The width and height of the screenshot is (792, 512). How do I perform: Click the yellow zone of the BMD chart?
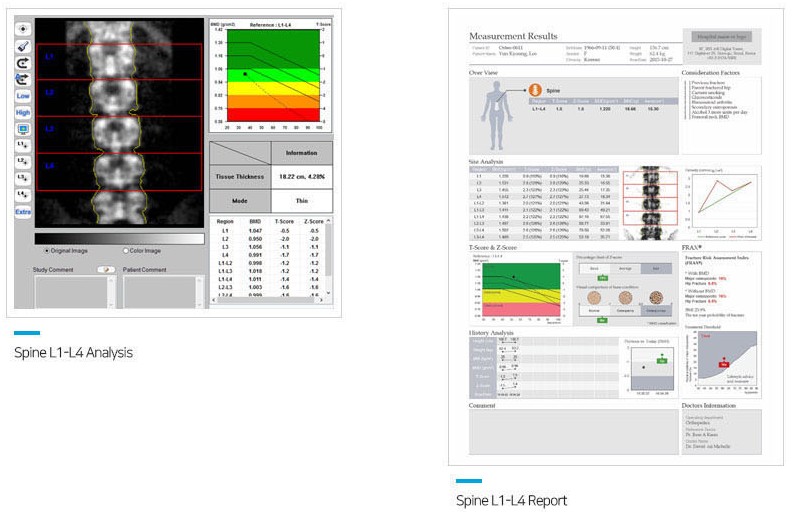point(273,89)
